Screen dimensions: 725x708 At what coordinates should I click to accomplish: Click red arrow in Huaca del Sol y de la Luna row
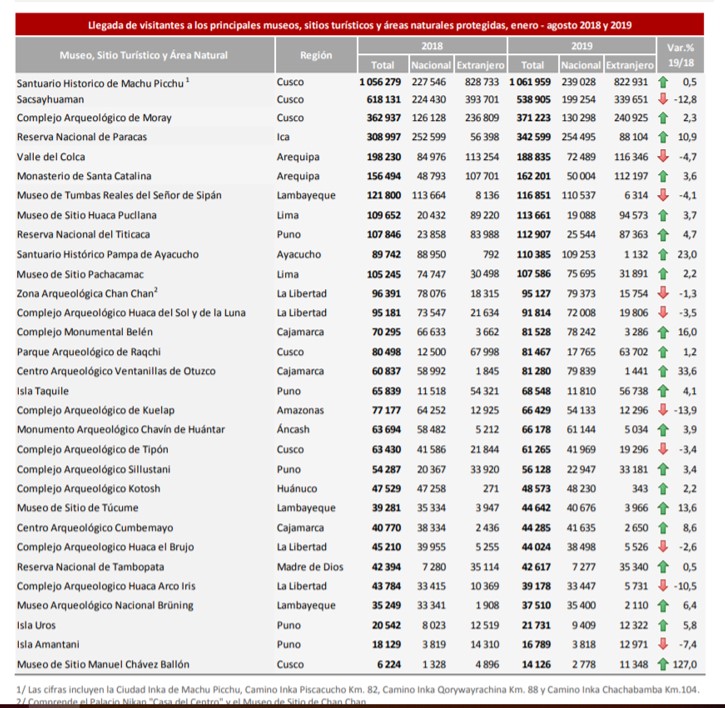(x=663, y=312)
